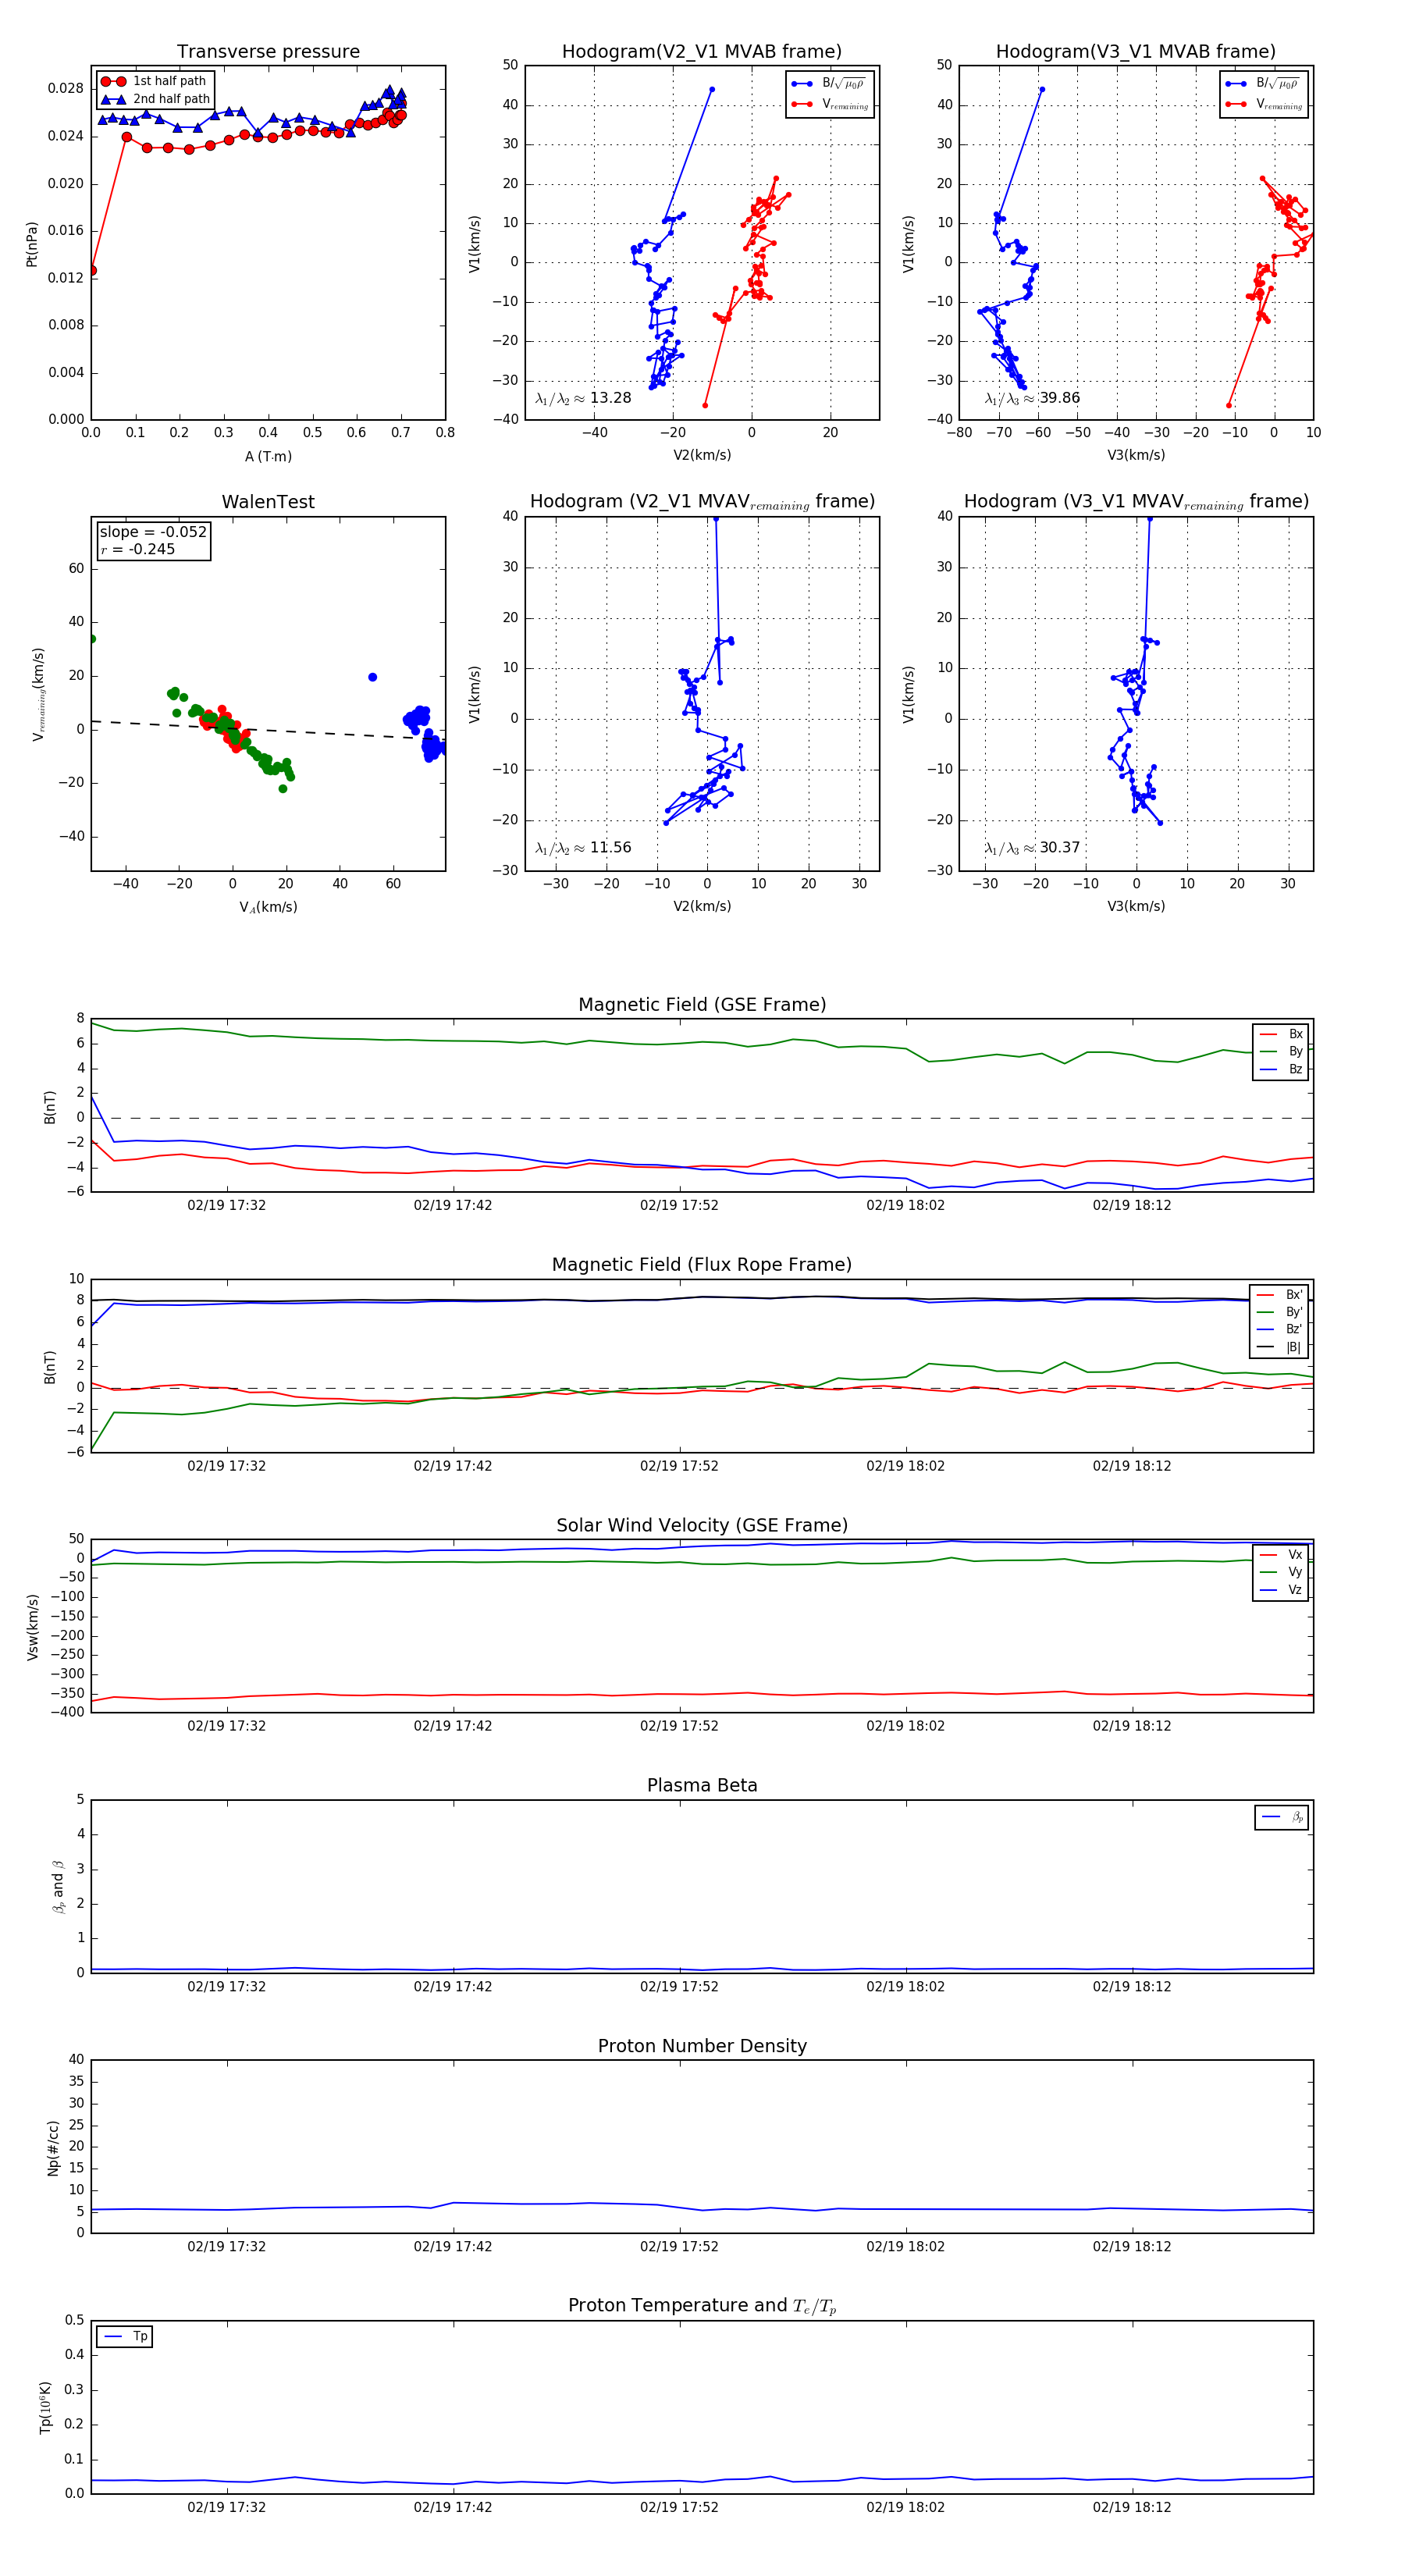Click the 'Plasma Beta' plot title
This screenshot has height=2576, width=1405.
(x=702, y=1786)
